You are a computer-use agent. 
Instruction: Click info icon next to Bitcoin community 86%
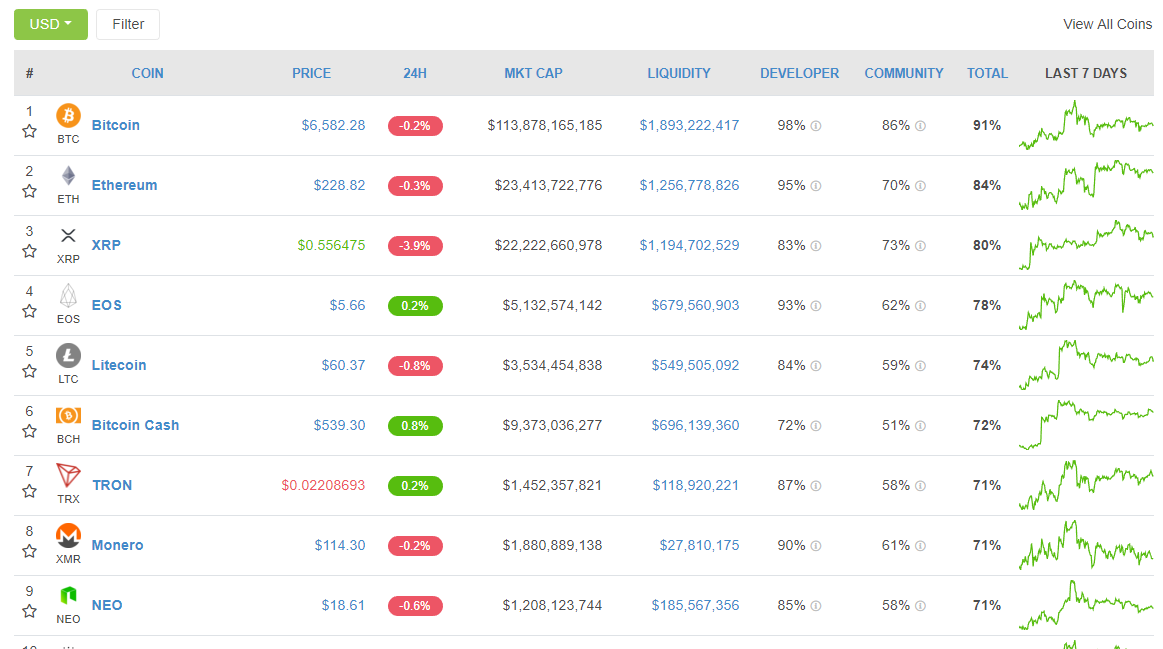click(x=920, y=126)
